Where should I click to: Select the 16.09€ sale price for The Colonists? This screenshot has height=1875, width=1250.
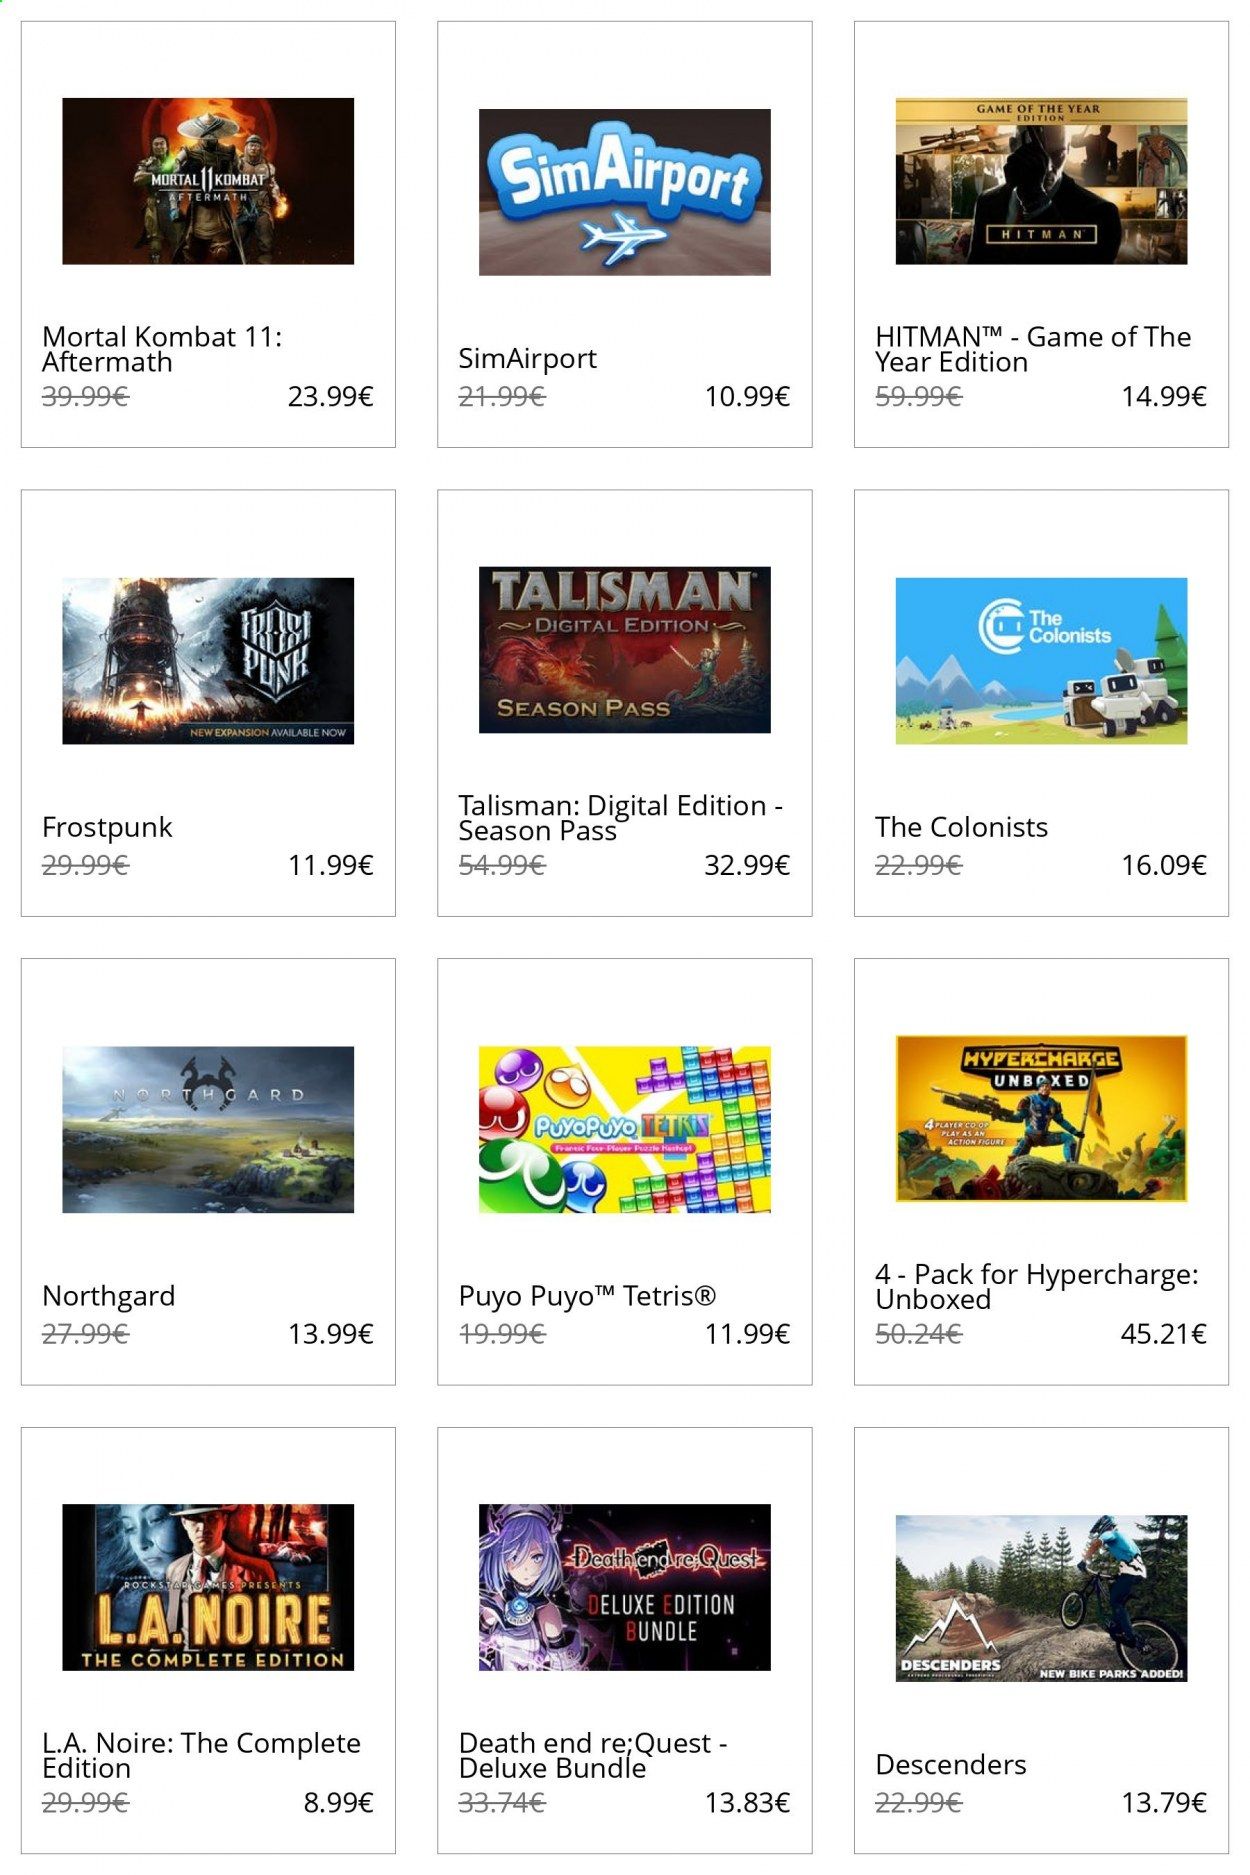tap(1164, 865)
